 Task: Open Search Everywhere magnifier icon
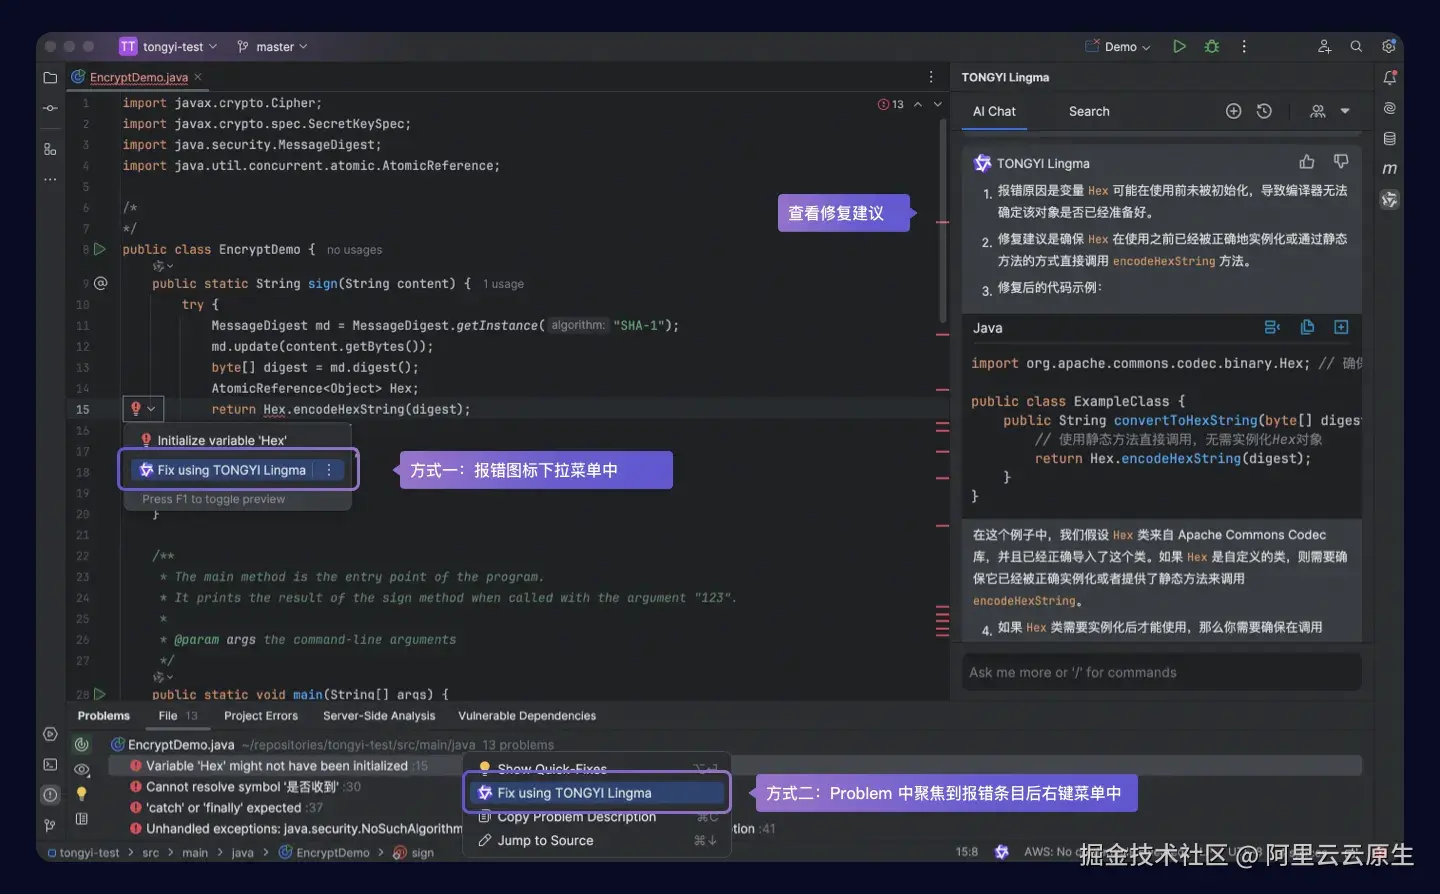coord(1356,46)
